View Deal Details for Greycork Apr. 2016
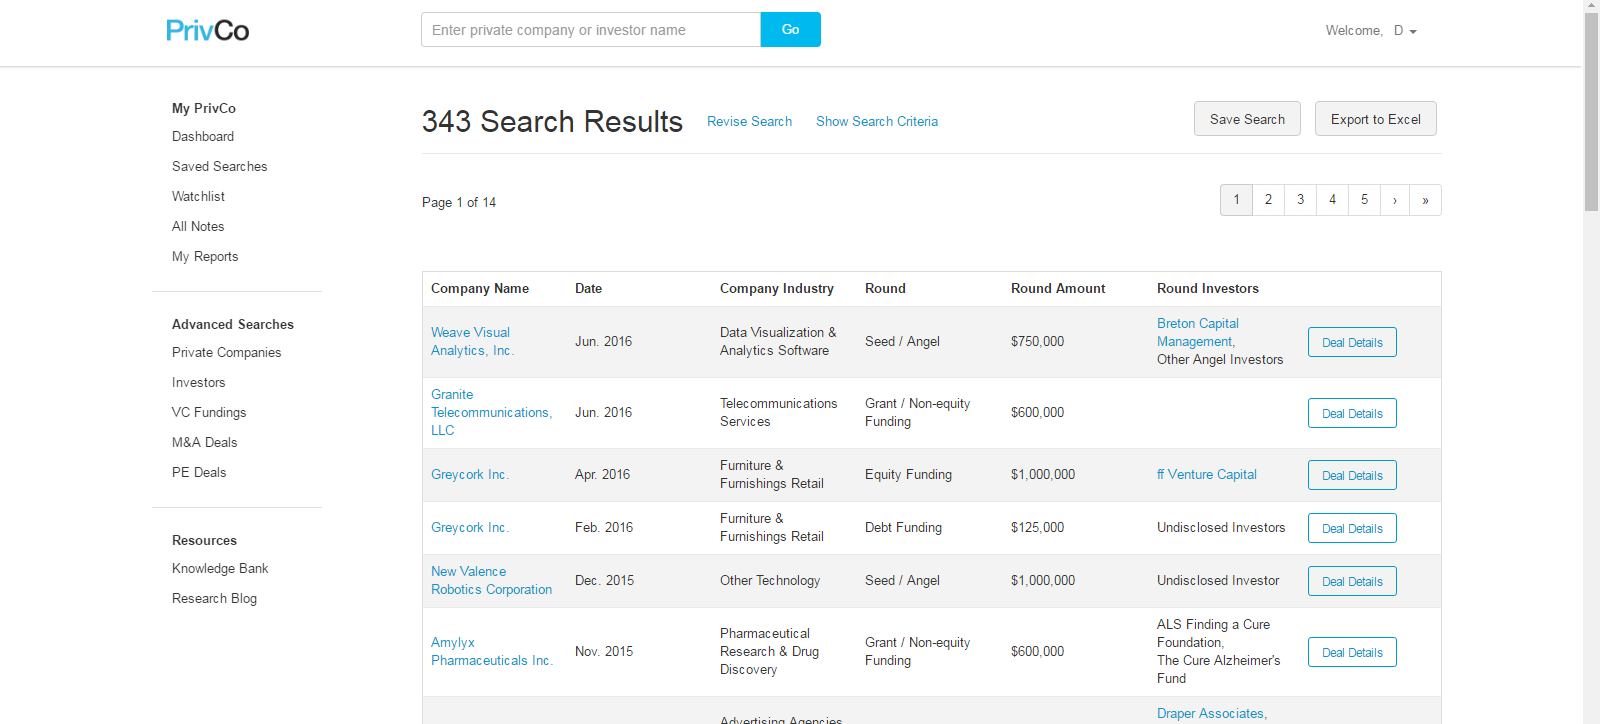 [1352, 475]
